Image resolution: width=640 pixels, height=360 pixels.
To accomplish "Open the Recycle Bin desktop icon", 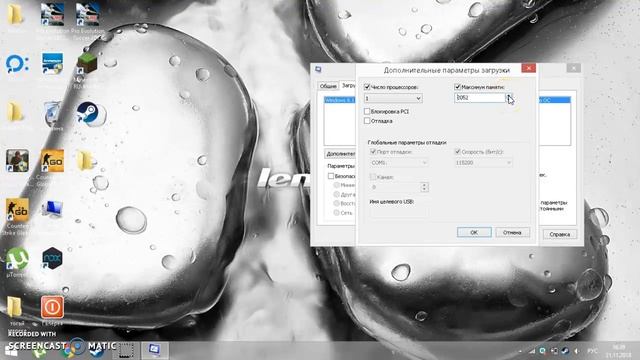I will click(52, 114).
